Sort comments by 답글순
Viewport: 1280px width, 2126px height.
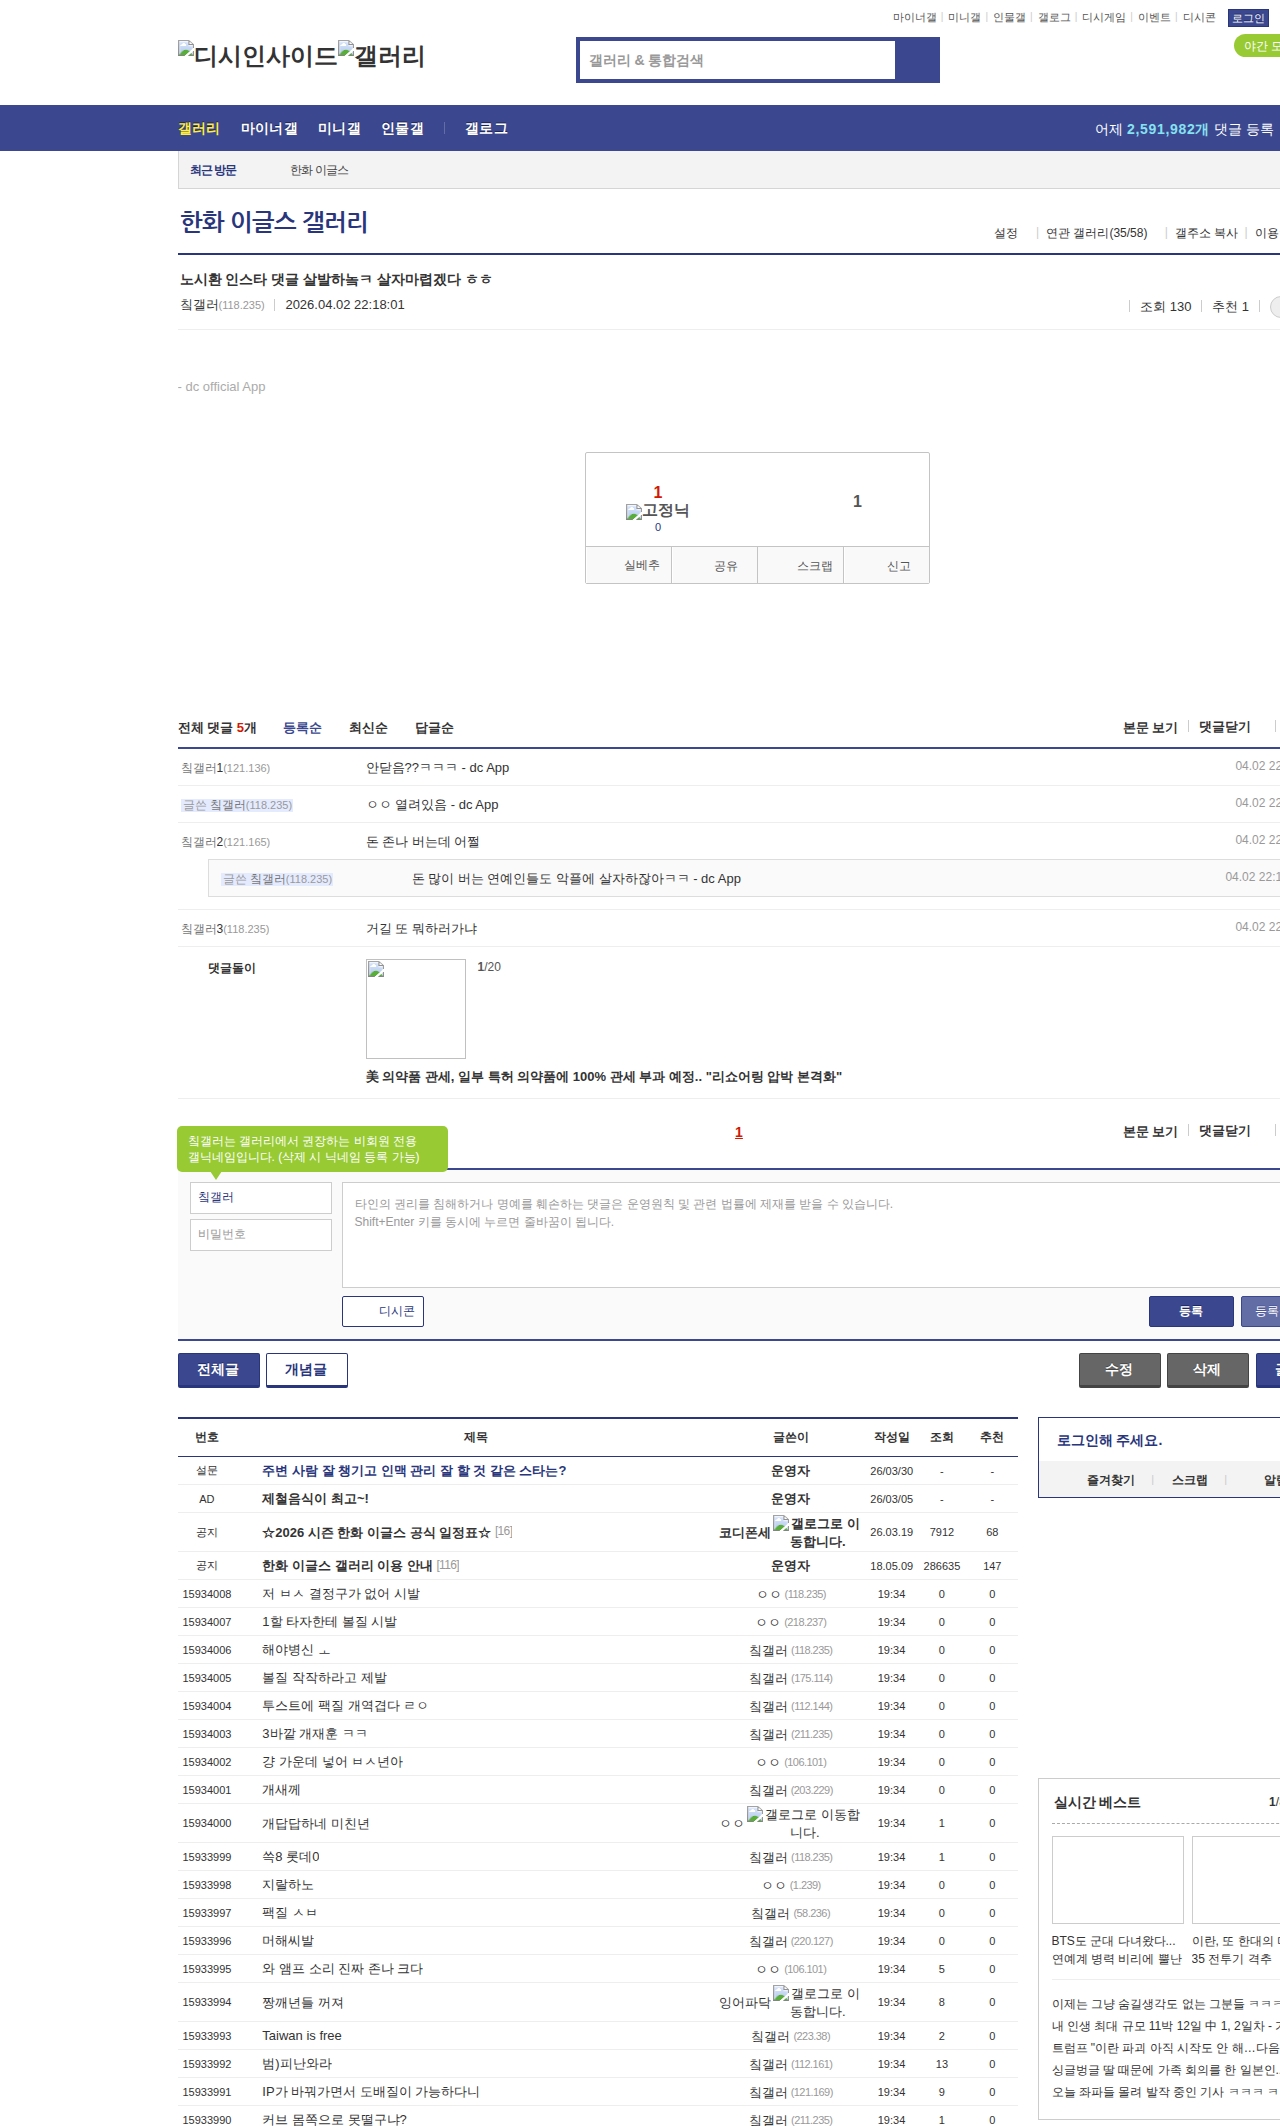pos(434,728)
